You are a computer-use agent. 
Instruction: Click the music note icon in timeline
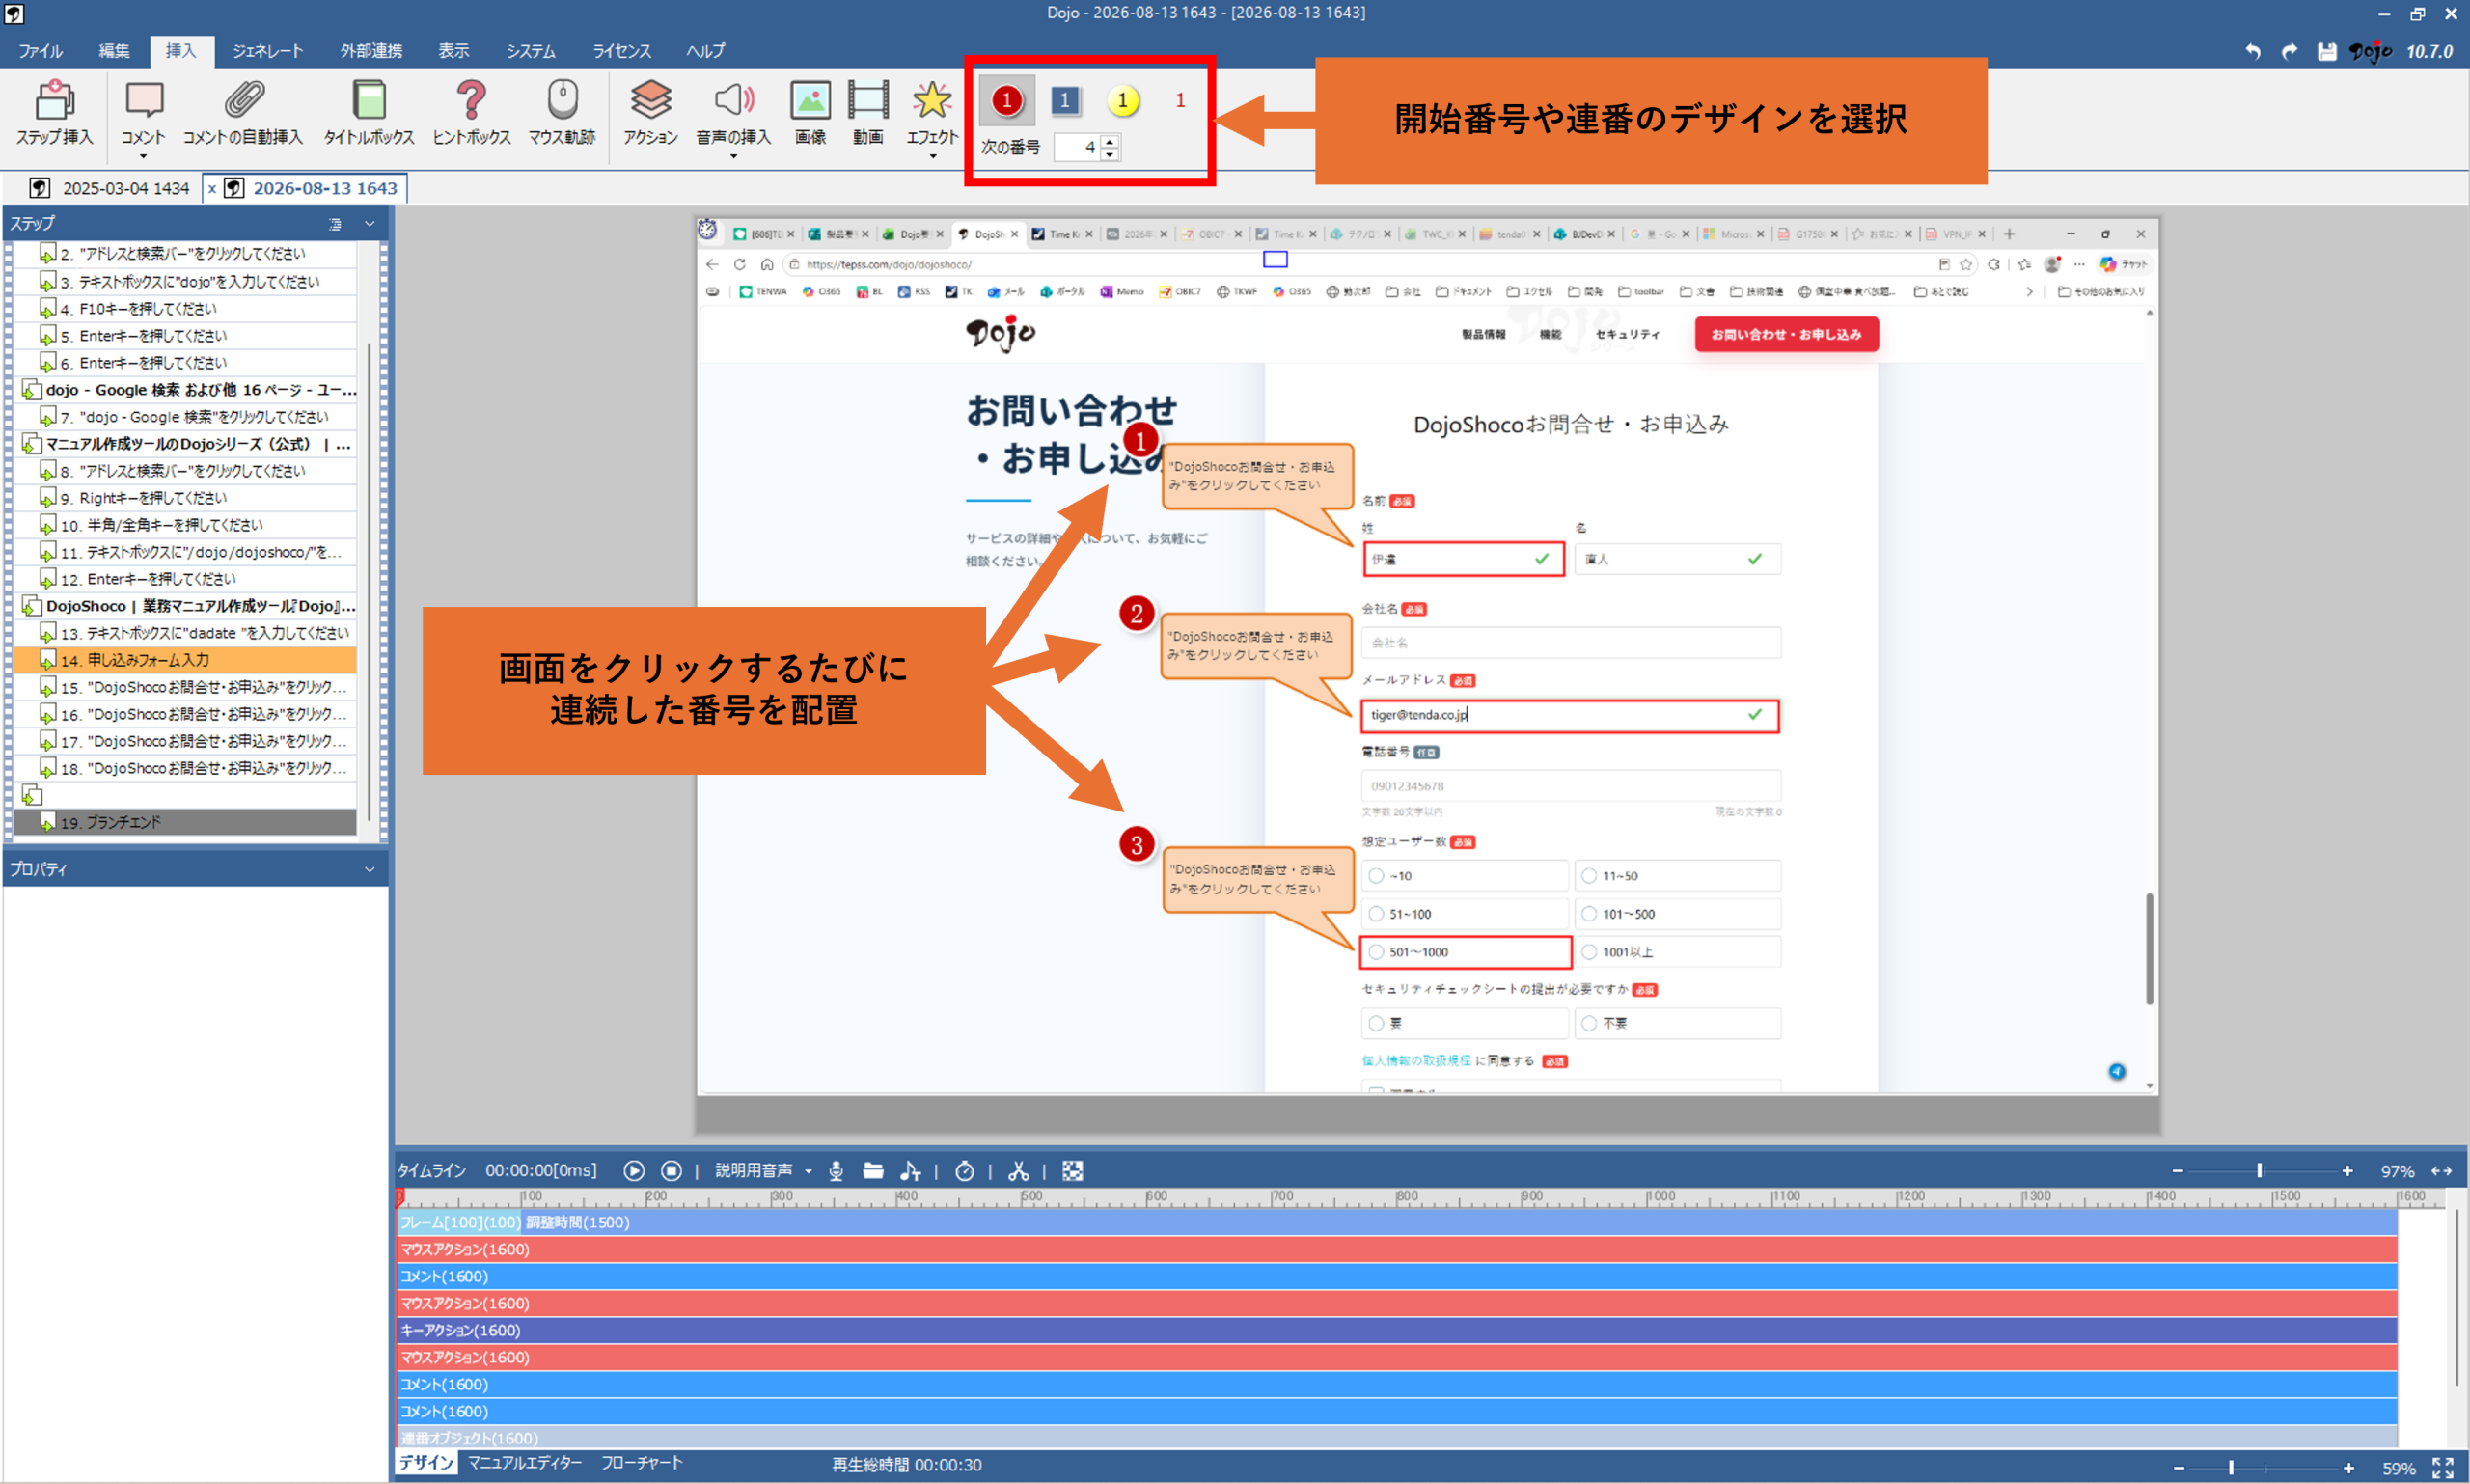(x=910, y=1170)
